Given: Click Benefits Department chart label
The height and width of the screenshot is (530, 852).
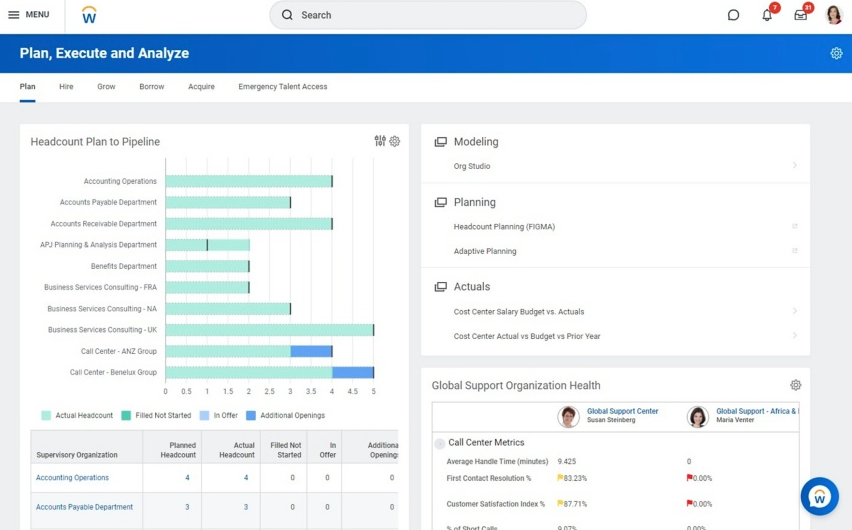Looking at the screenshot, I should tap(124, 266).
